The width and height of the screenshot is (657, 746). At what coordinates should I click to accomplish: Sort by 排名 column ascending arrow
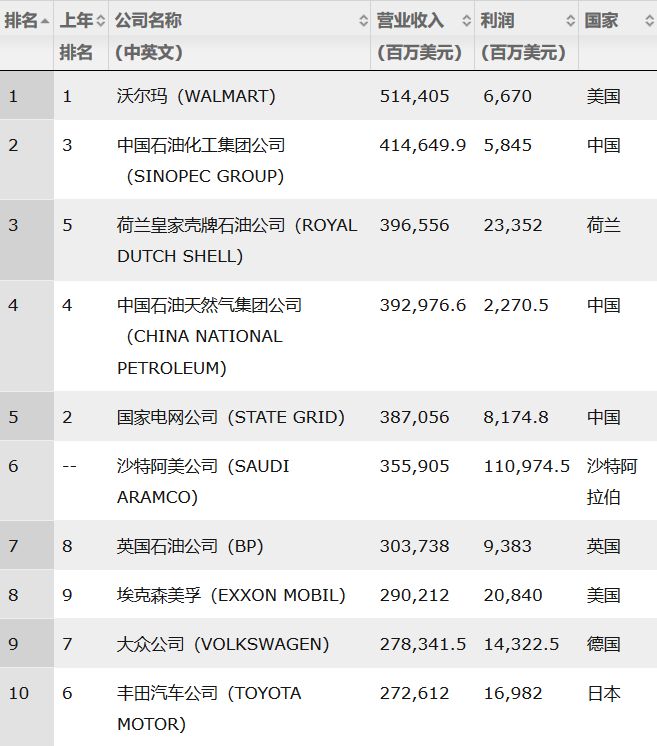click(45, 21)
